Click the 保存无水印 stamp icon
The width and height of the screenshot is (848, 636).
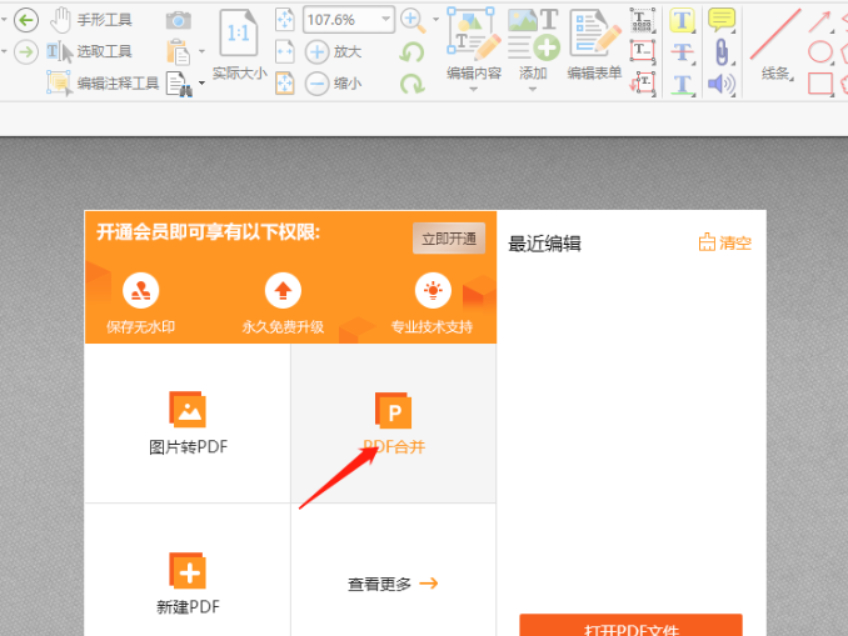point(141,291)
